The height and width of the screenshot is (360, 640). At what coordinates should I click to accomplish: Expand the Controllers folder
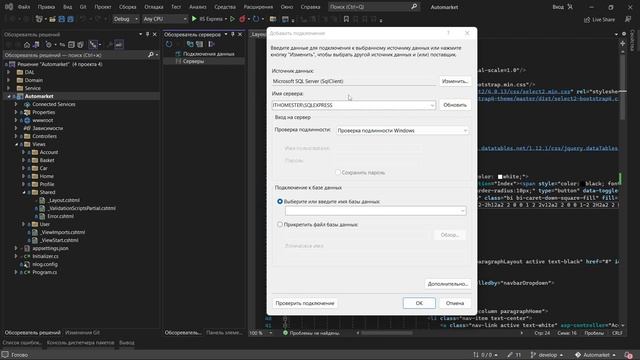pyautogui.click(x=16, y=136)
